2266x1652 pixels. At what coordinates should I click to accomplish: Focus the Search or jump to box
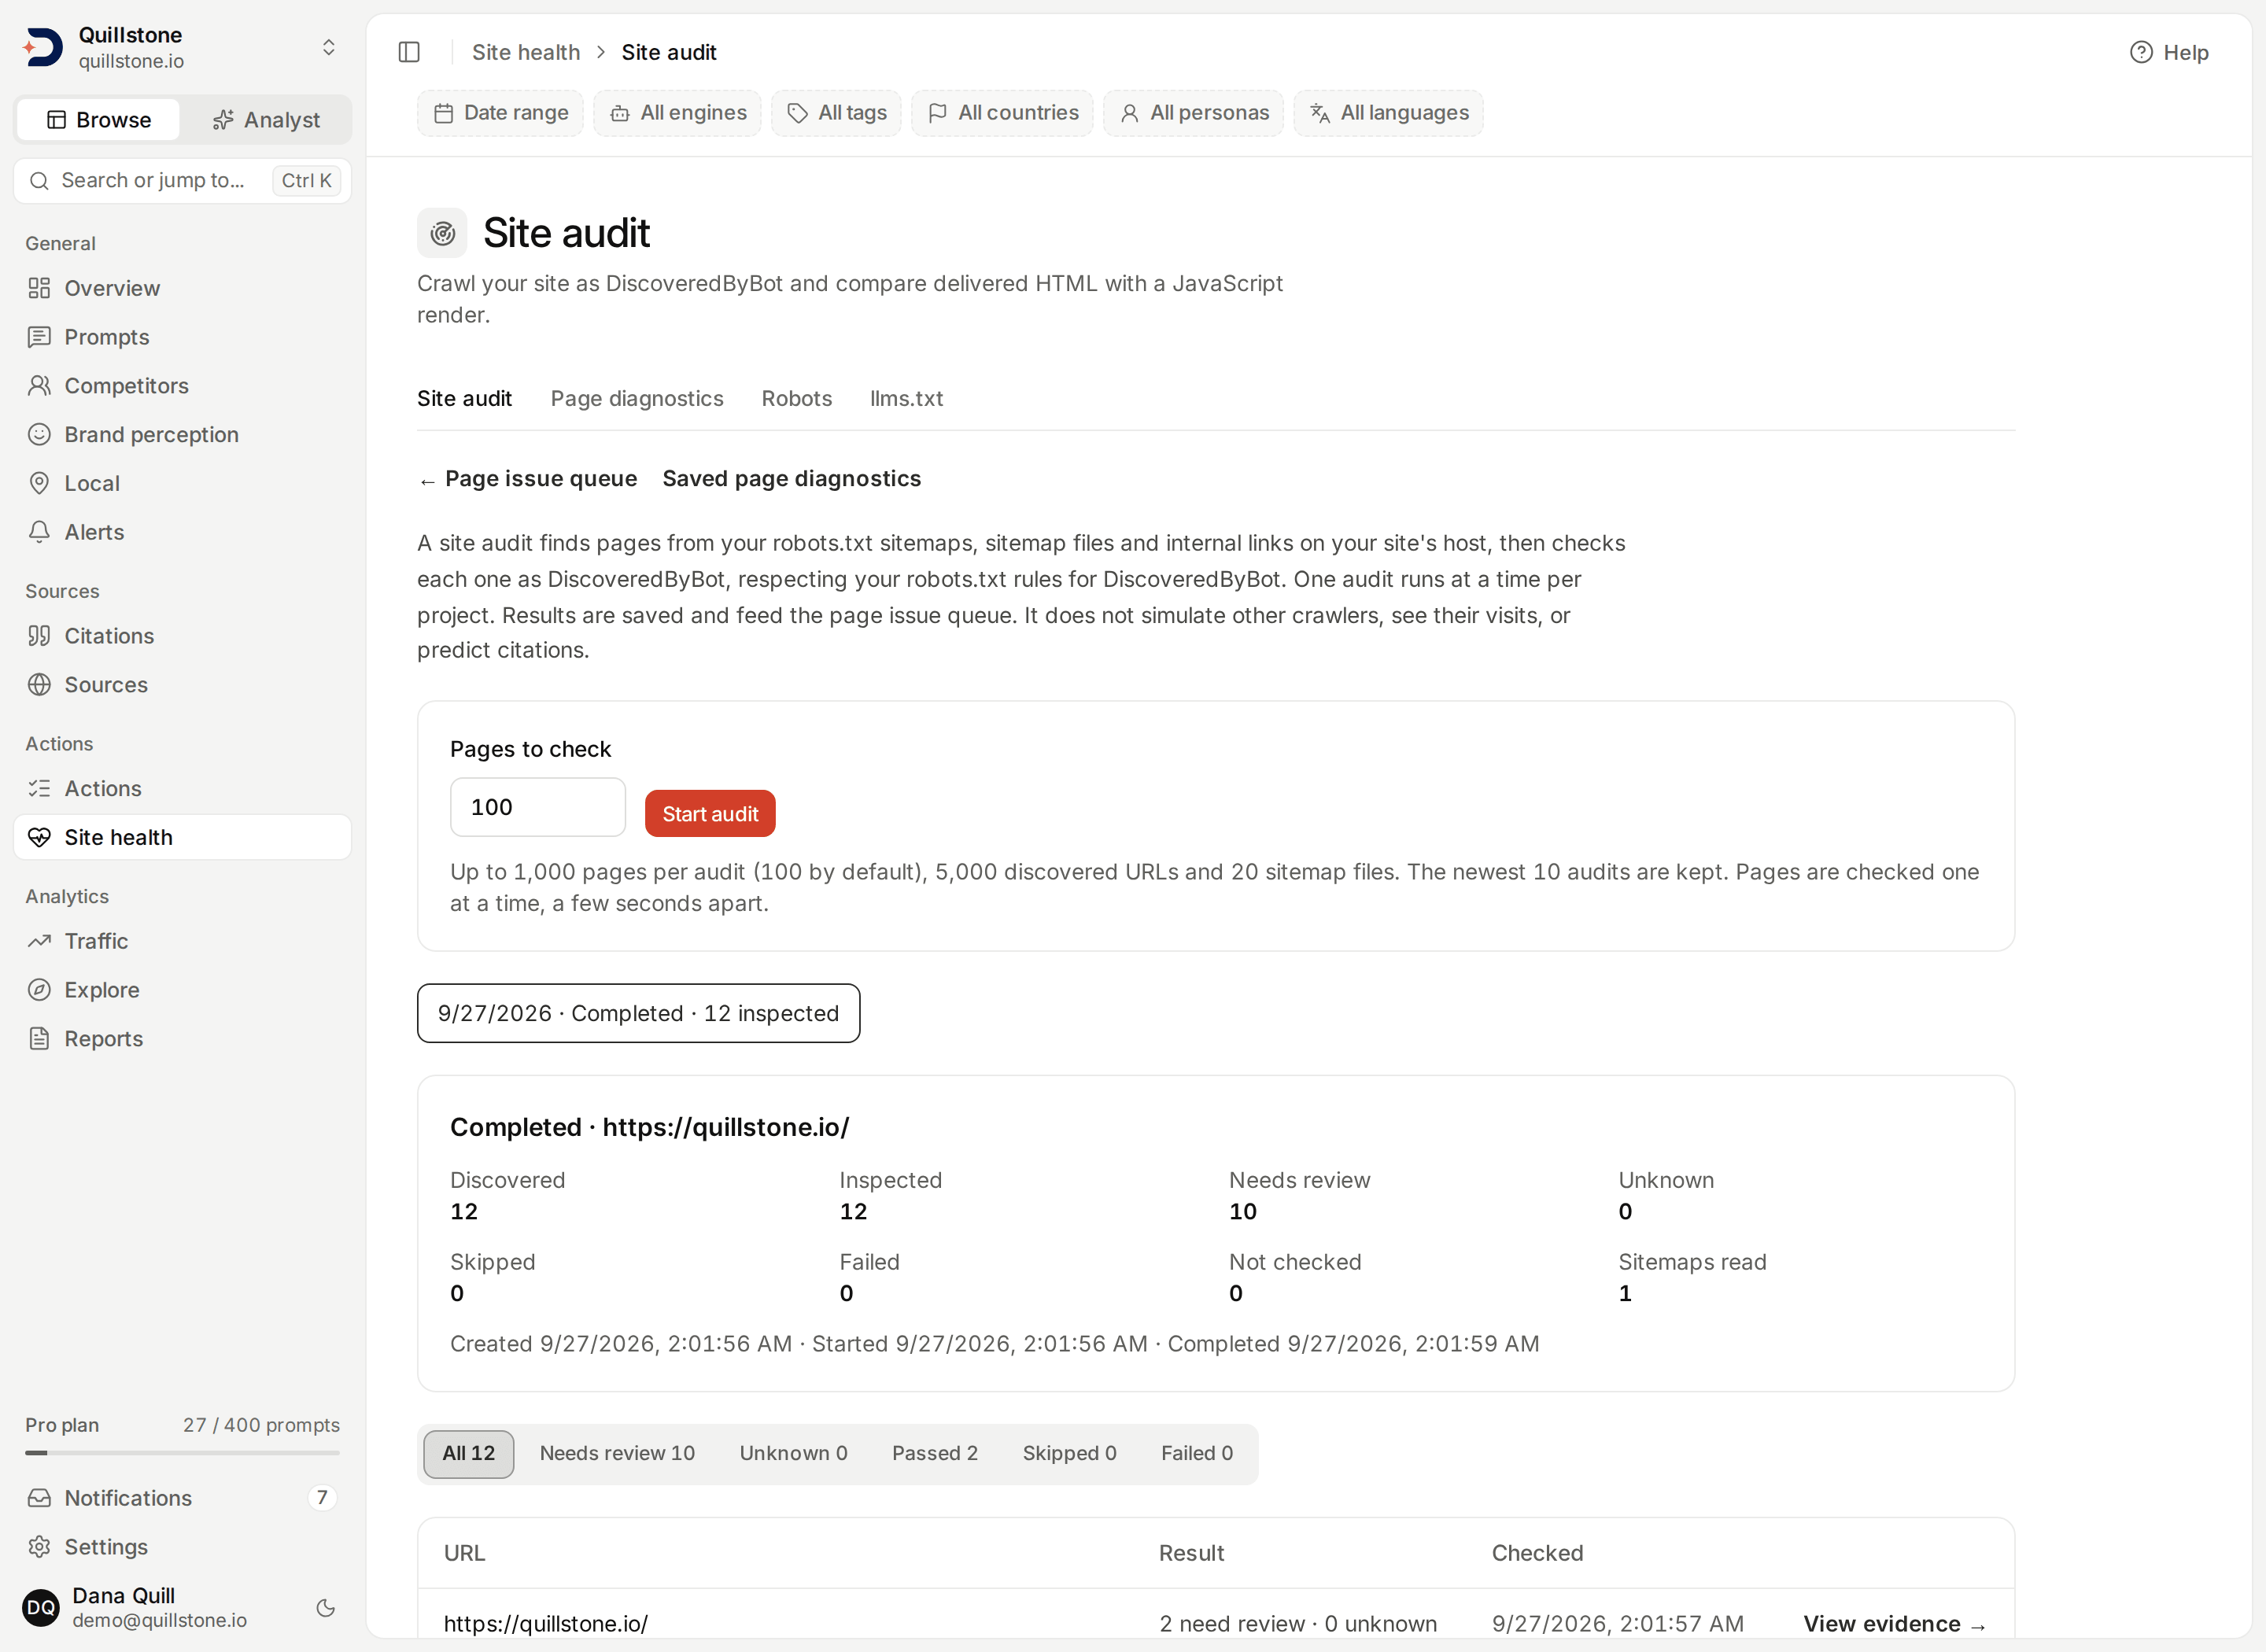[183, 181]
